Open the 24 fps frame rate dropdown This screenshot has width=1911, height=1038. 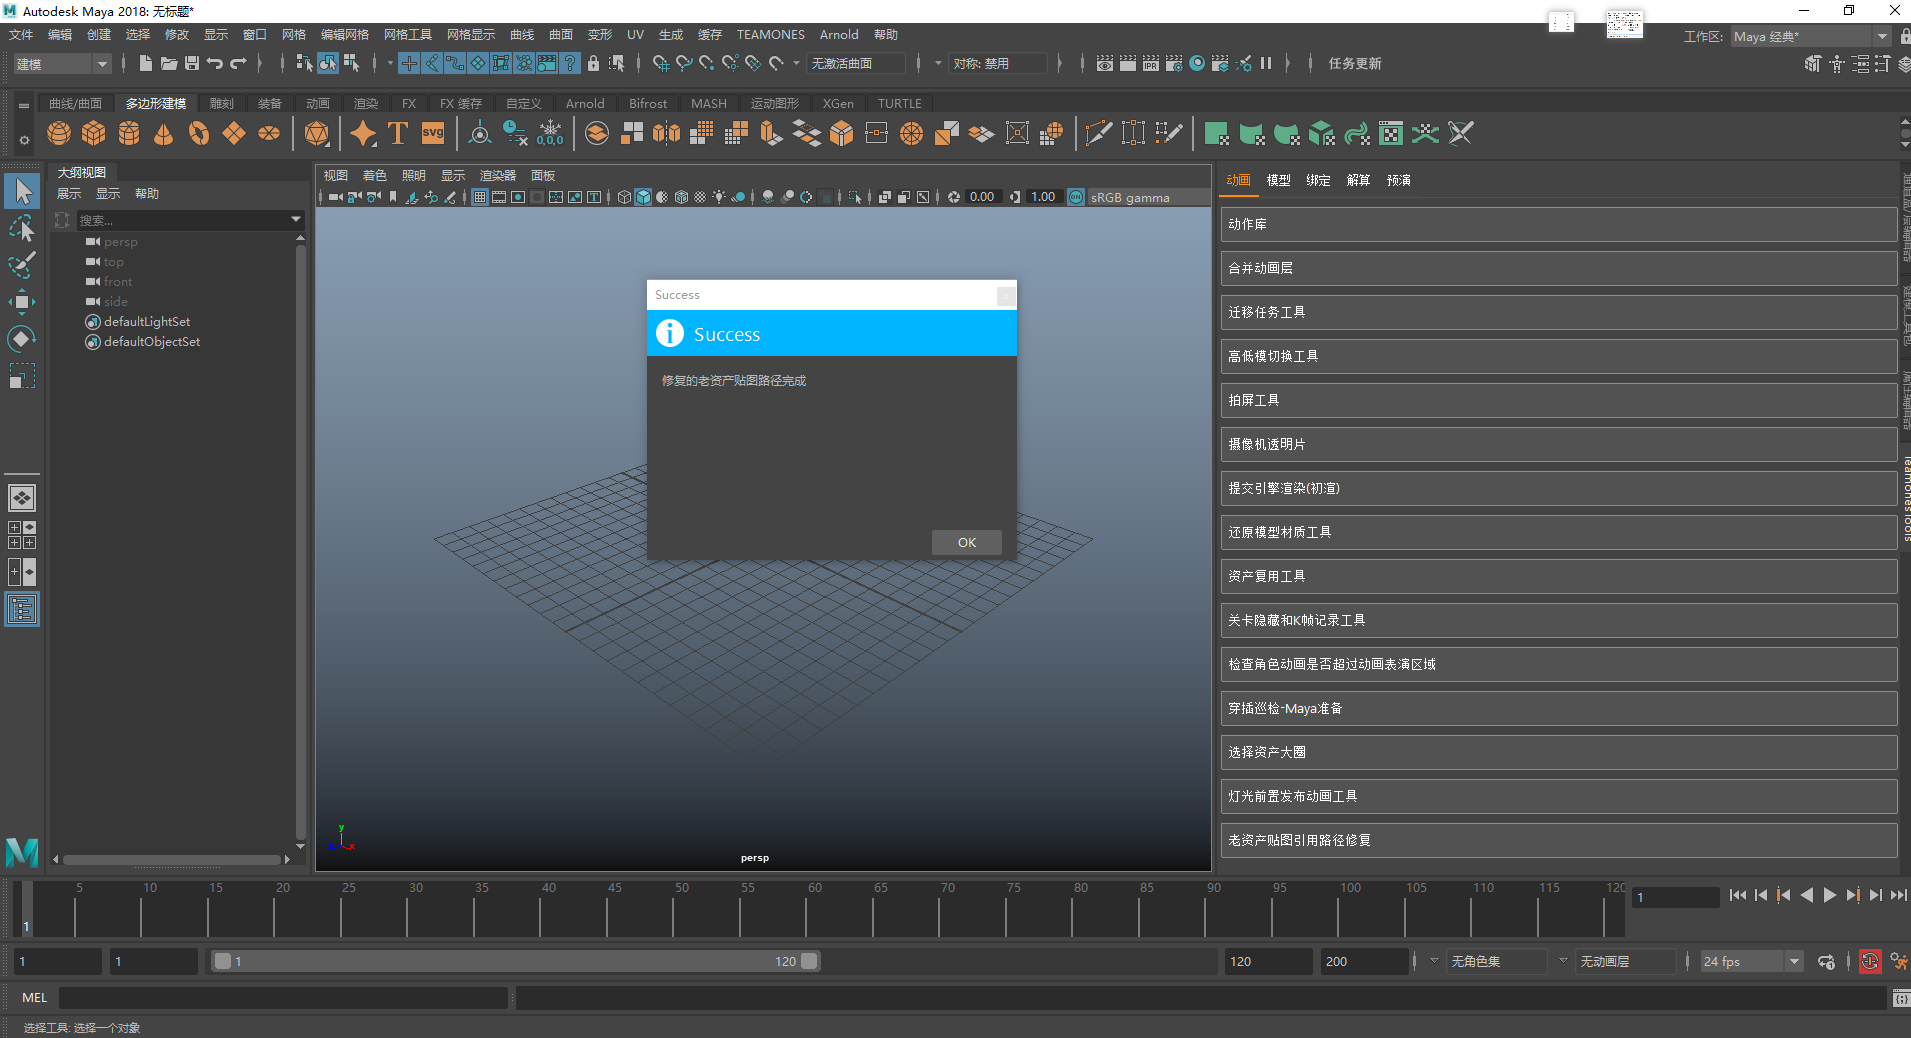pos(1751,962)
